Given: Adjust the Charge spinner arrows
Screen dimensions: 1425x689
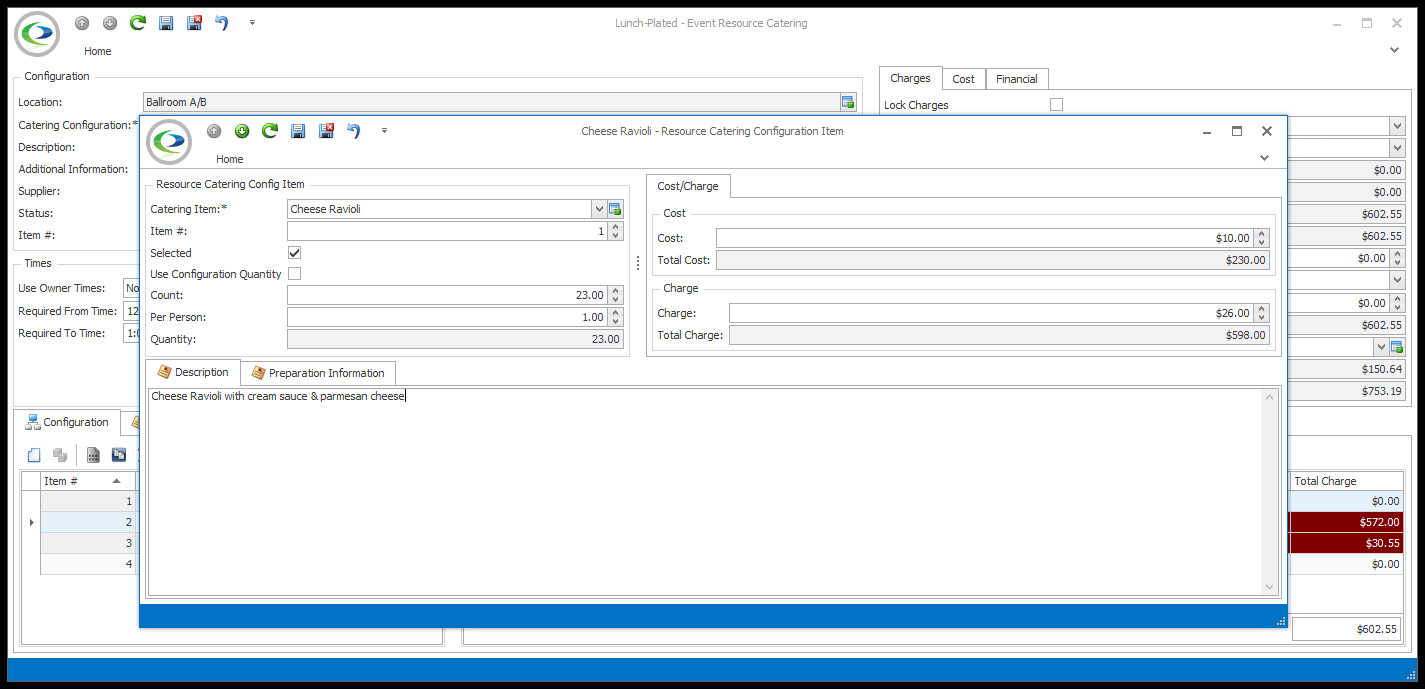Looking at the screenshot, I should coord(1262,313).
